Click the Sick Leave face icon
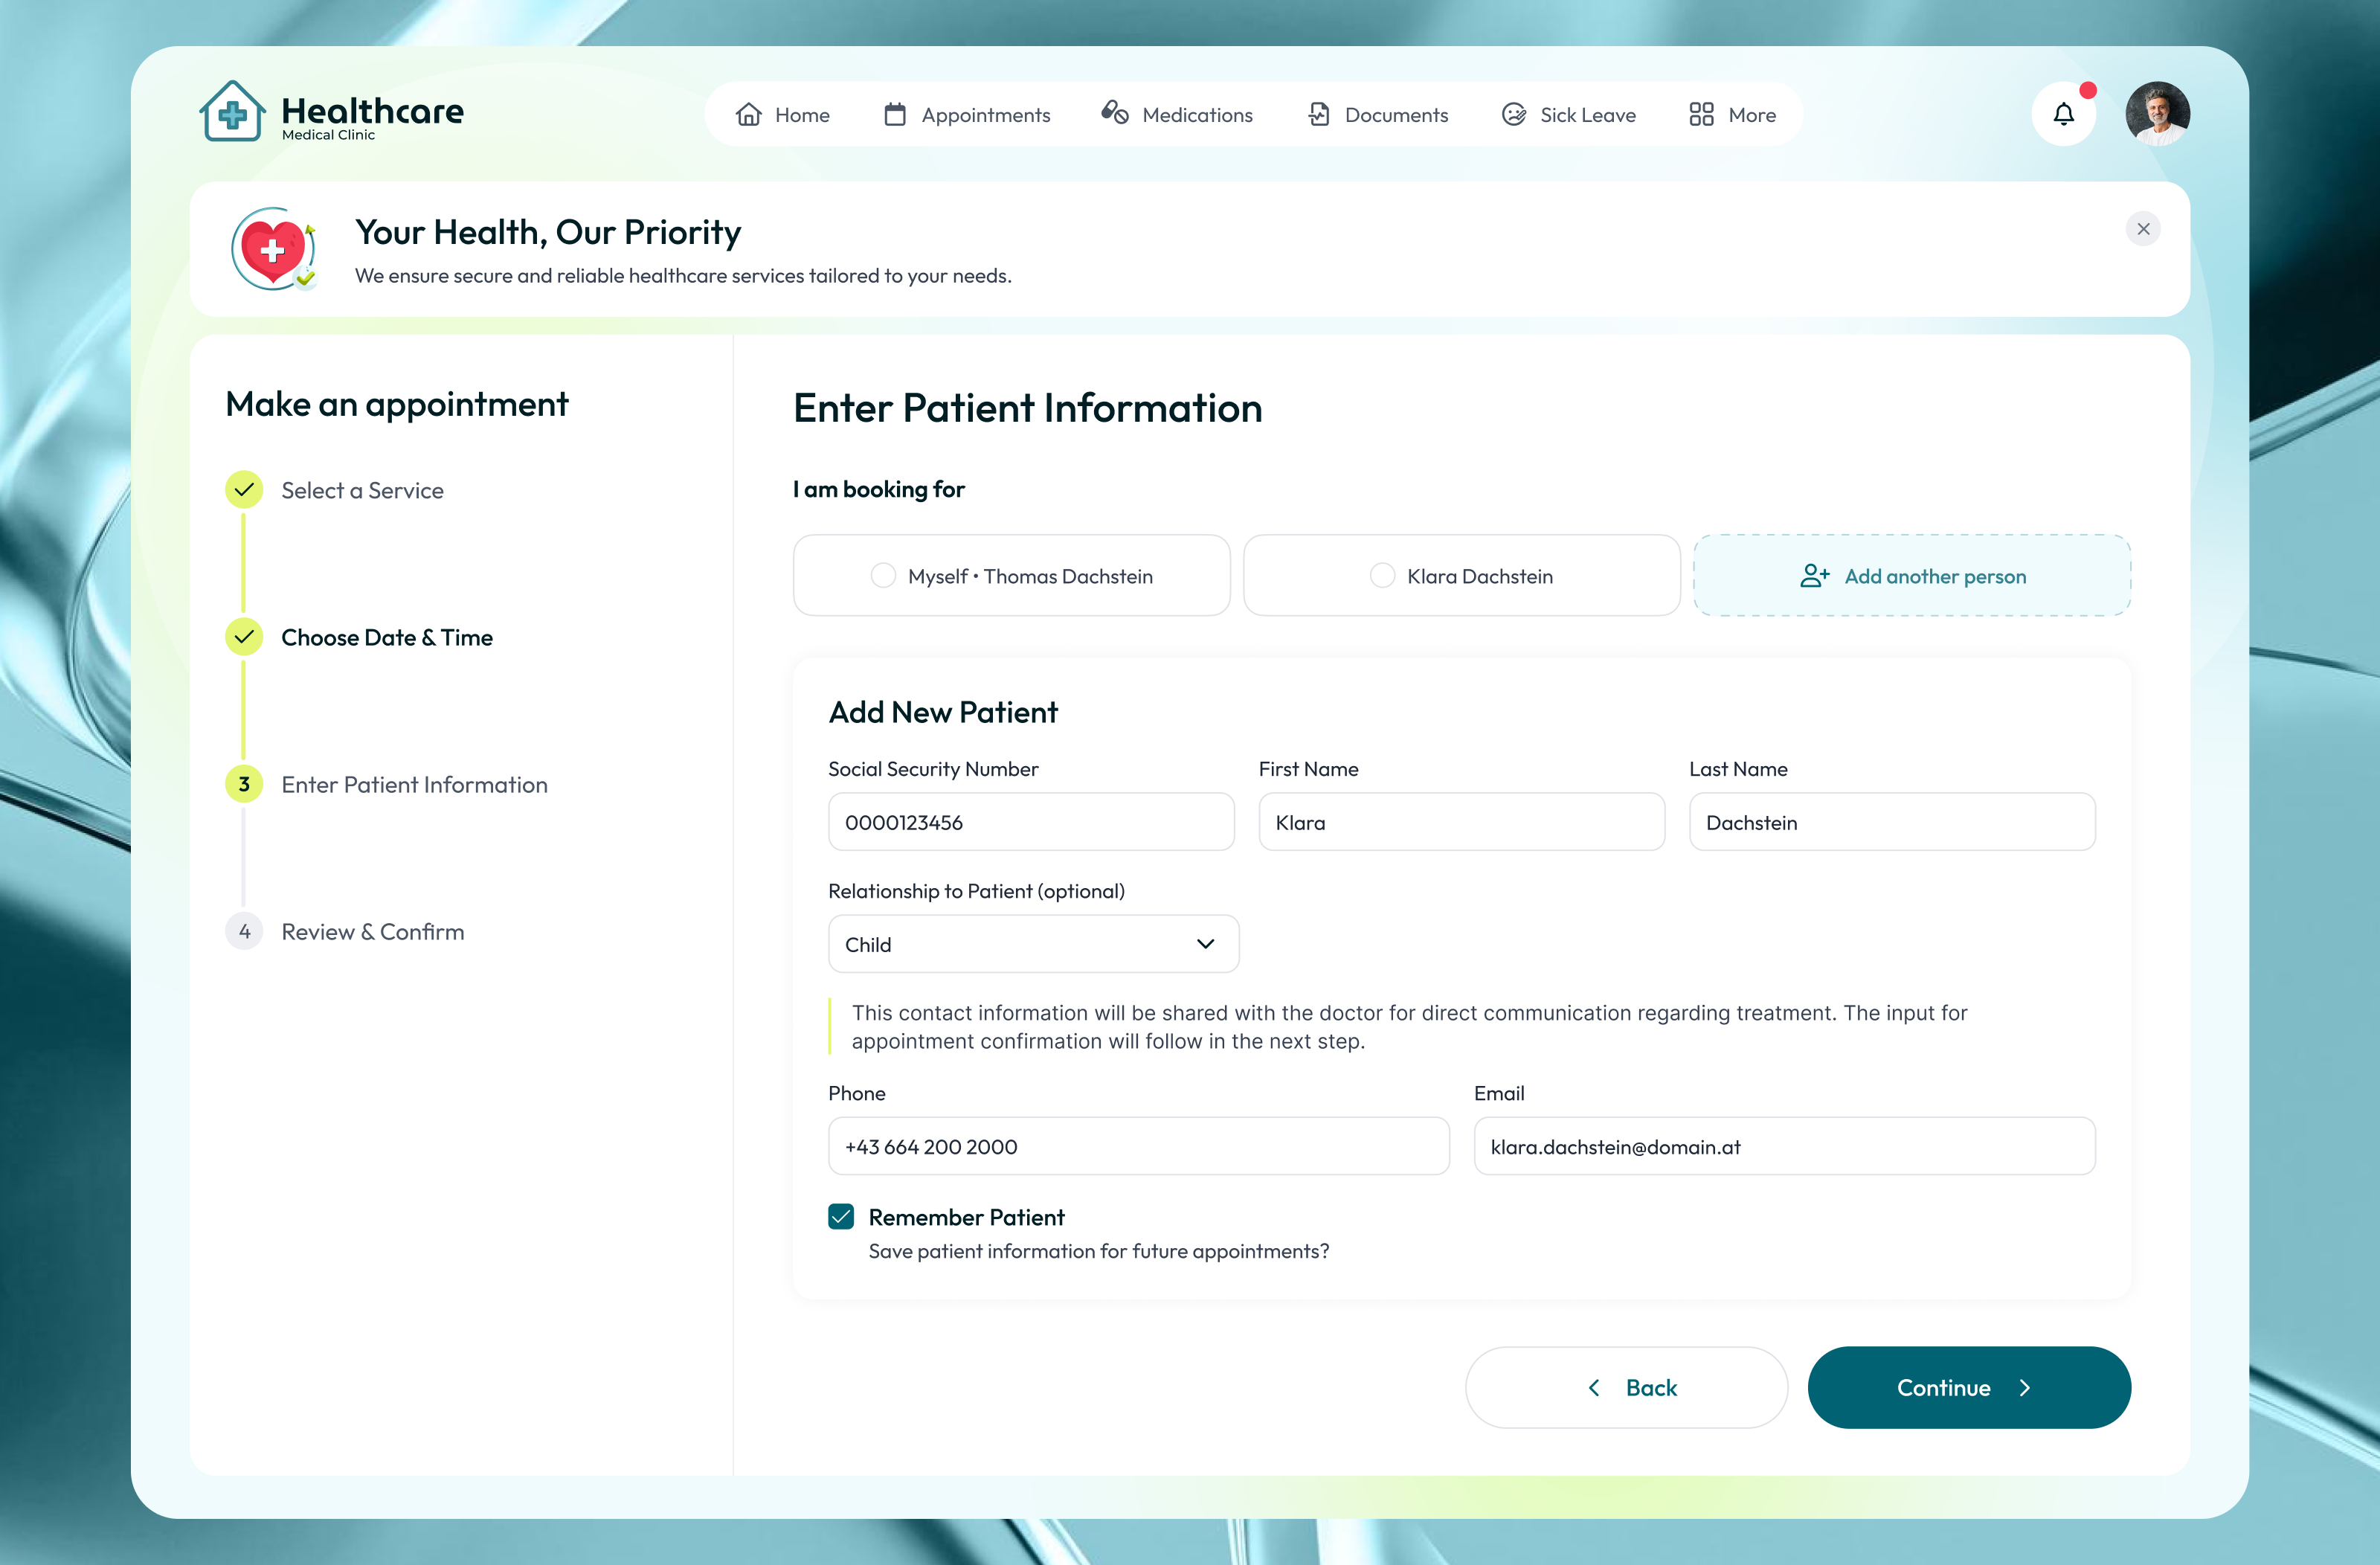Viewport: 2380px width, 1565px height. [x=1514, y=115]
